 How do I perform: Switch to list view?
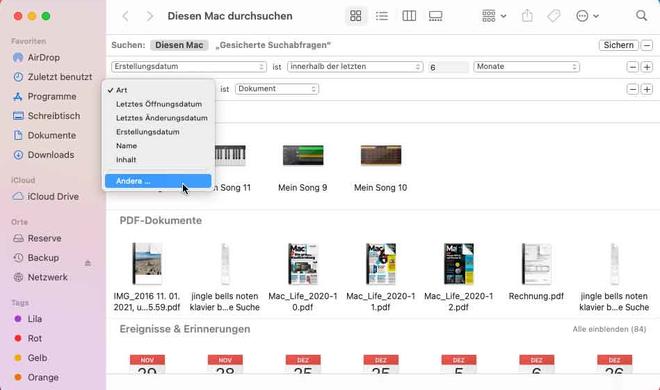coord(382,16)
